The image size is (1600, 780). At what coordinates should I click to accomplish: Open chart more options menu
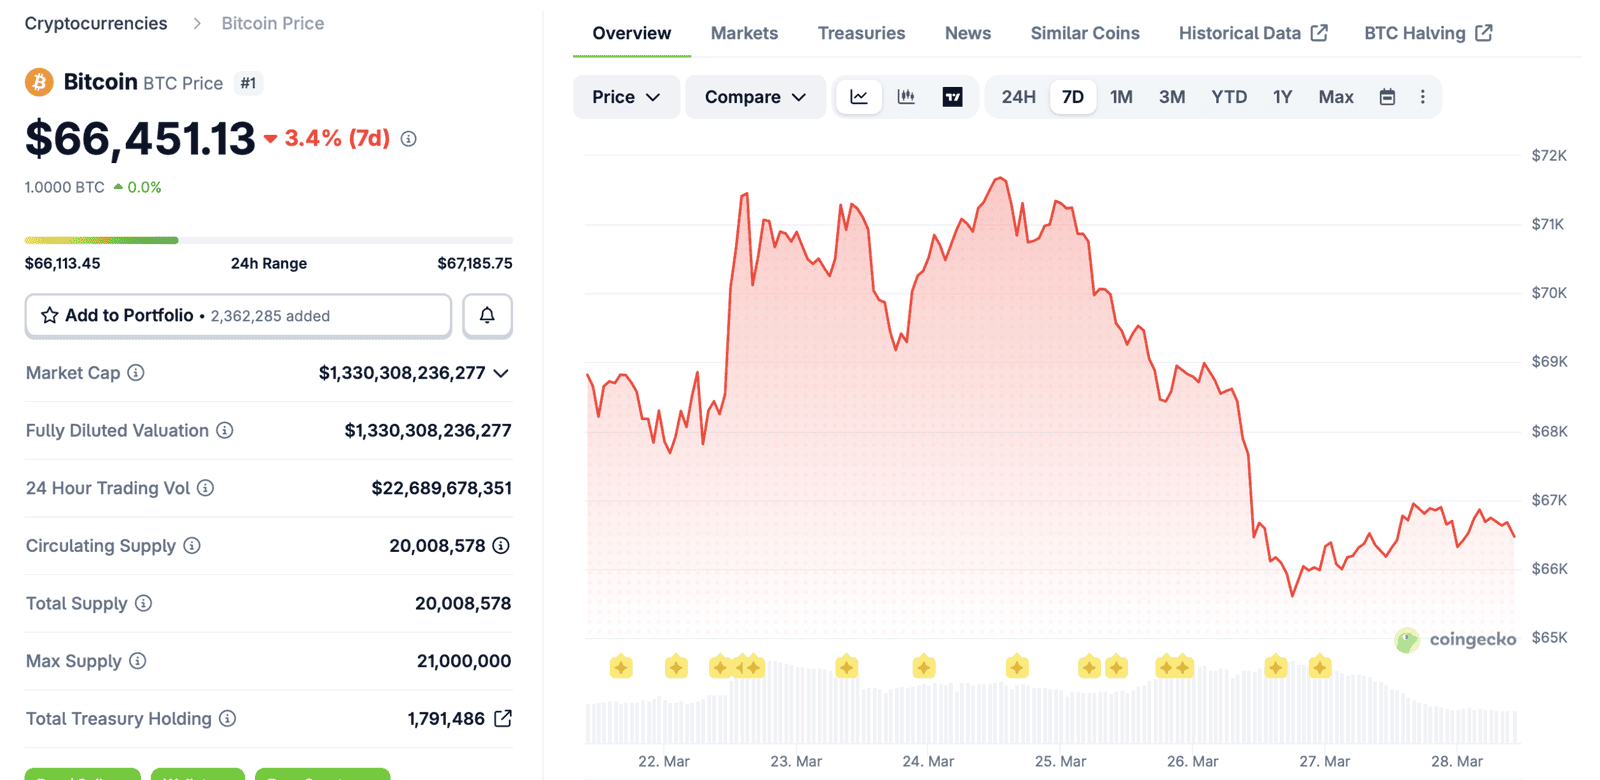click(1422, 97)
